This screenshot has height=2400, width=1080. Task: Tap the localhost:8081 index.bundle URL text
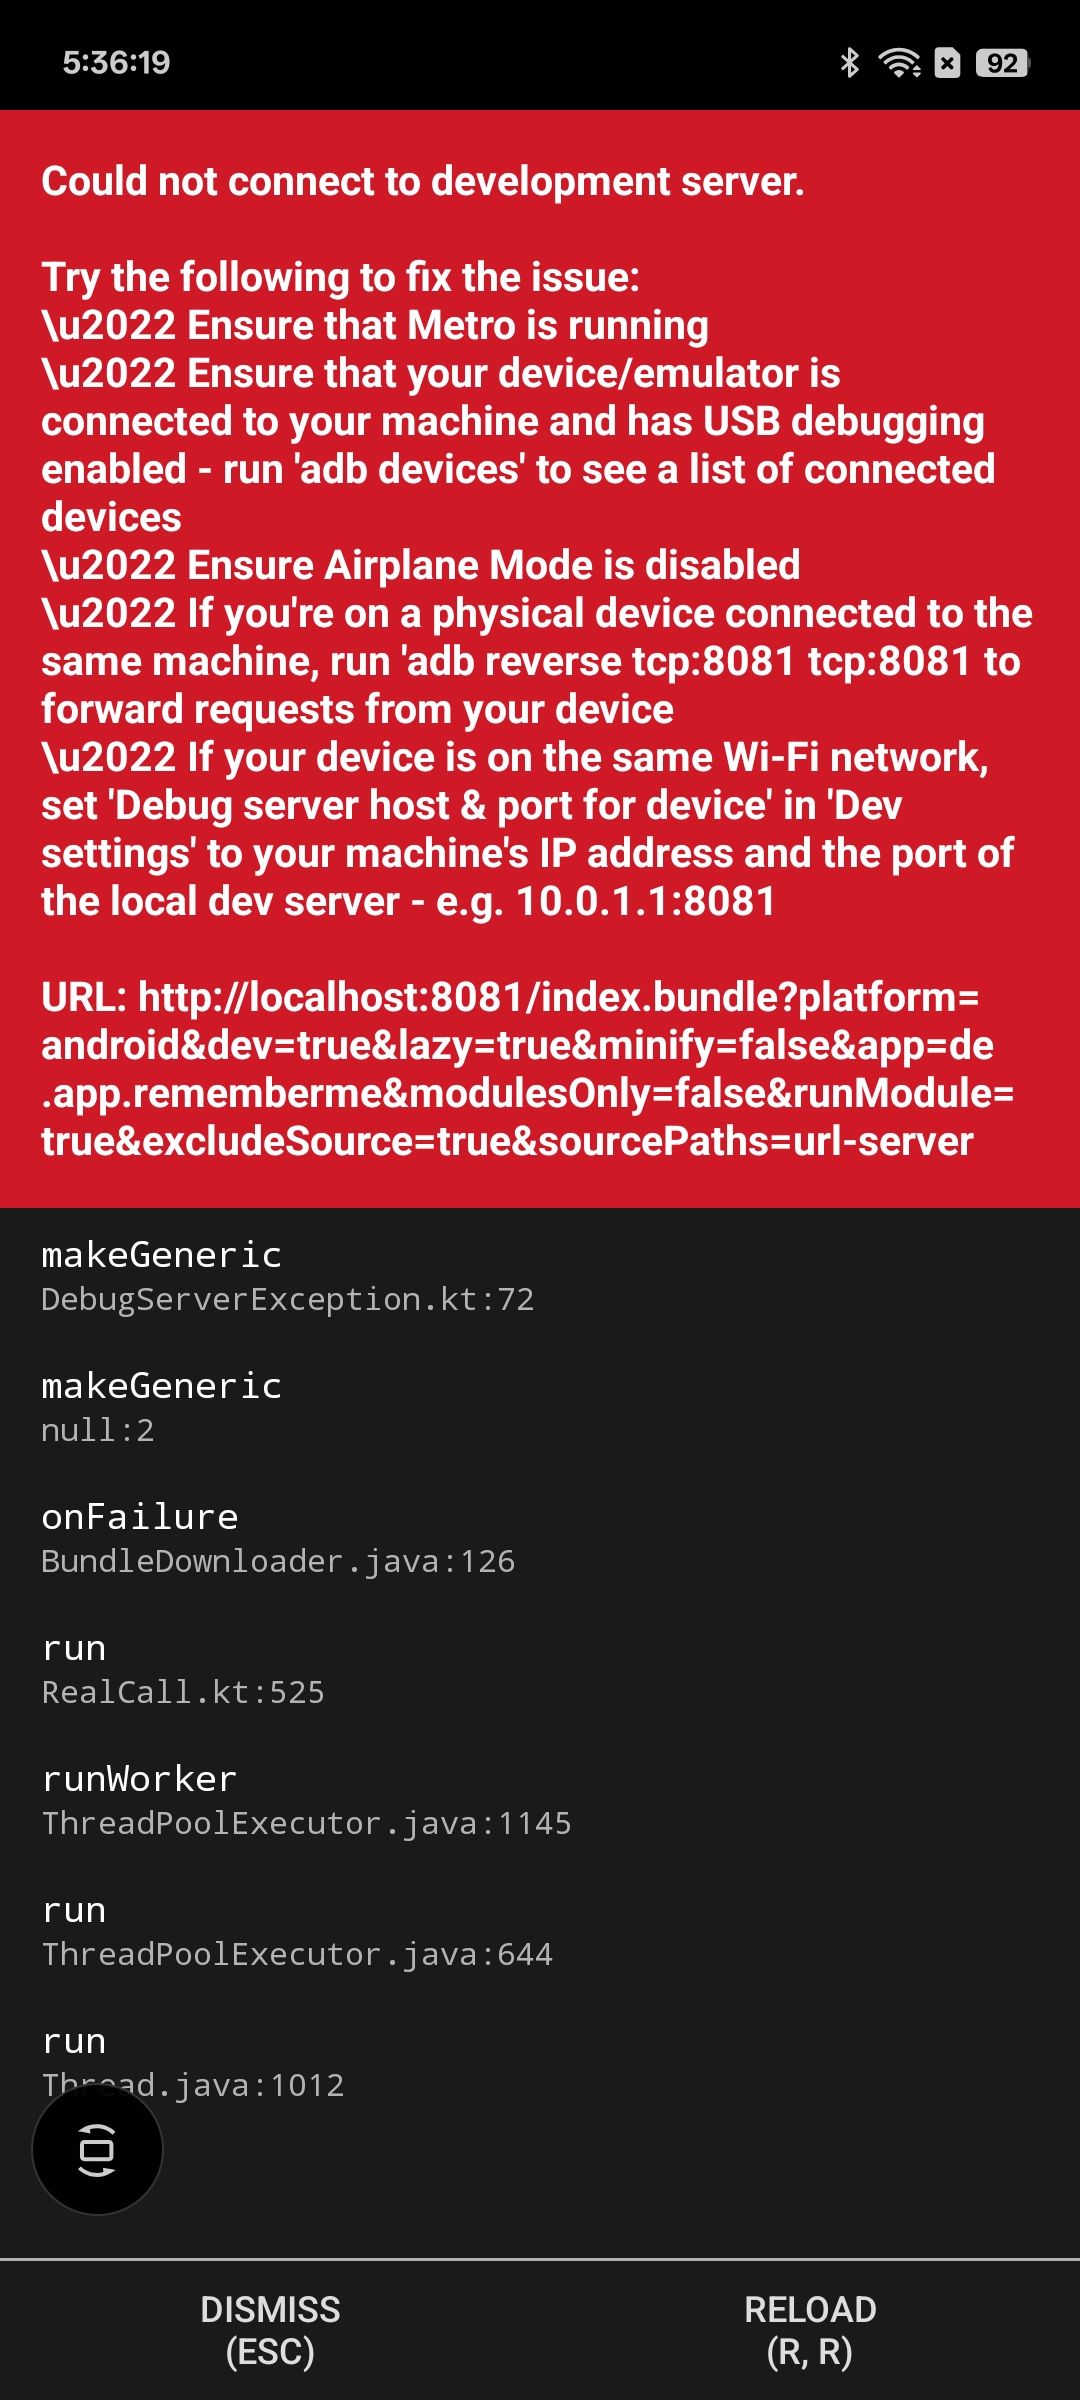527,1069
